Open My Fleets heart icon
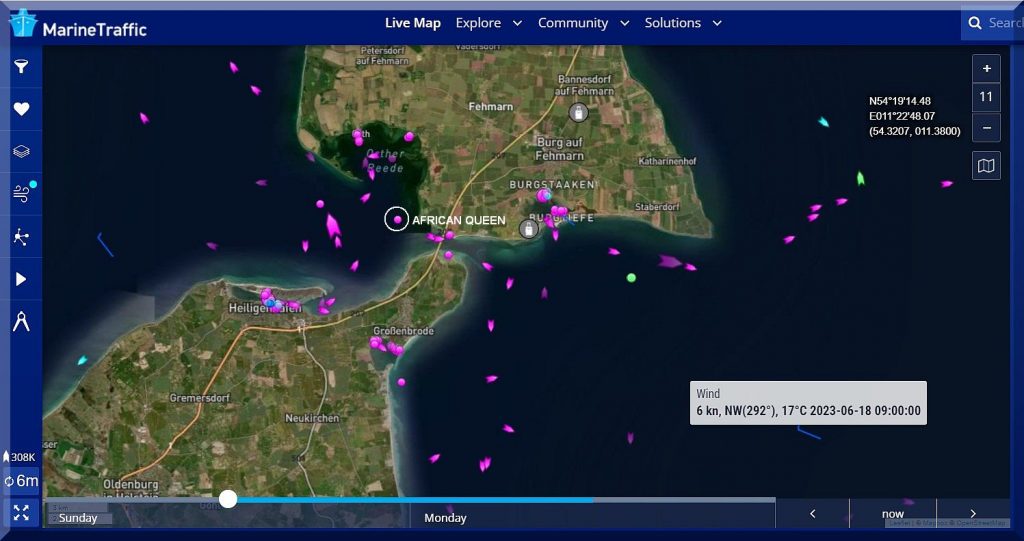This screenshot has width=1024, height=541. point(21,109)
